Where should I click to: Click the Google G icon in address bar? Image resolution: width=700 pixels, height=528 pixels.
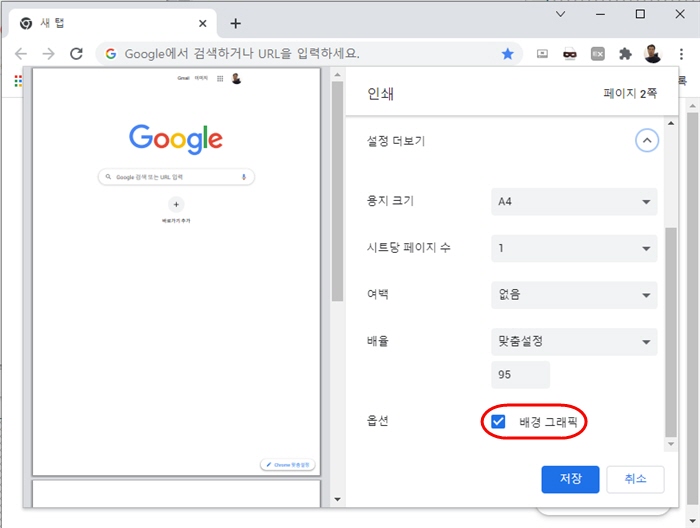point(111,54)
